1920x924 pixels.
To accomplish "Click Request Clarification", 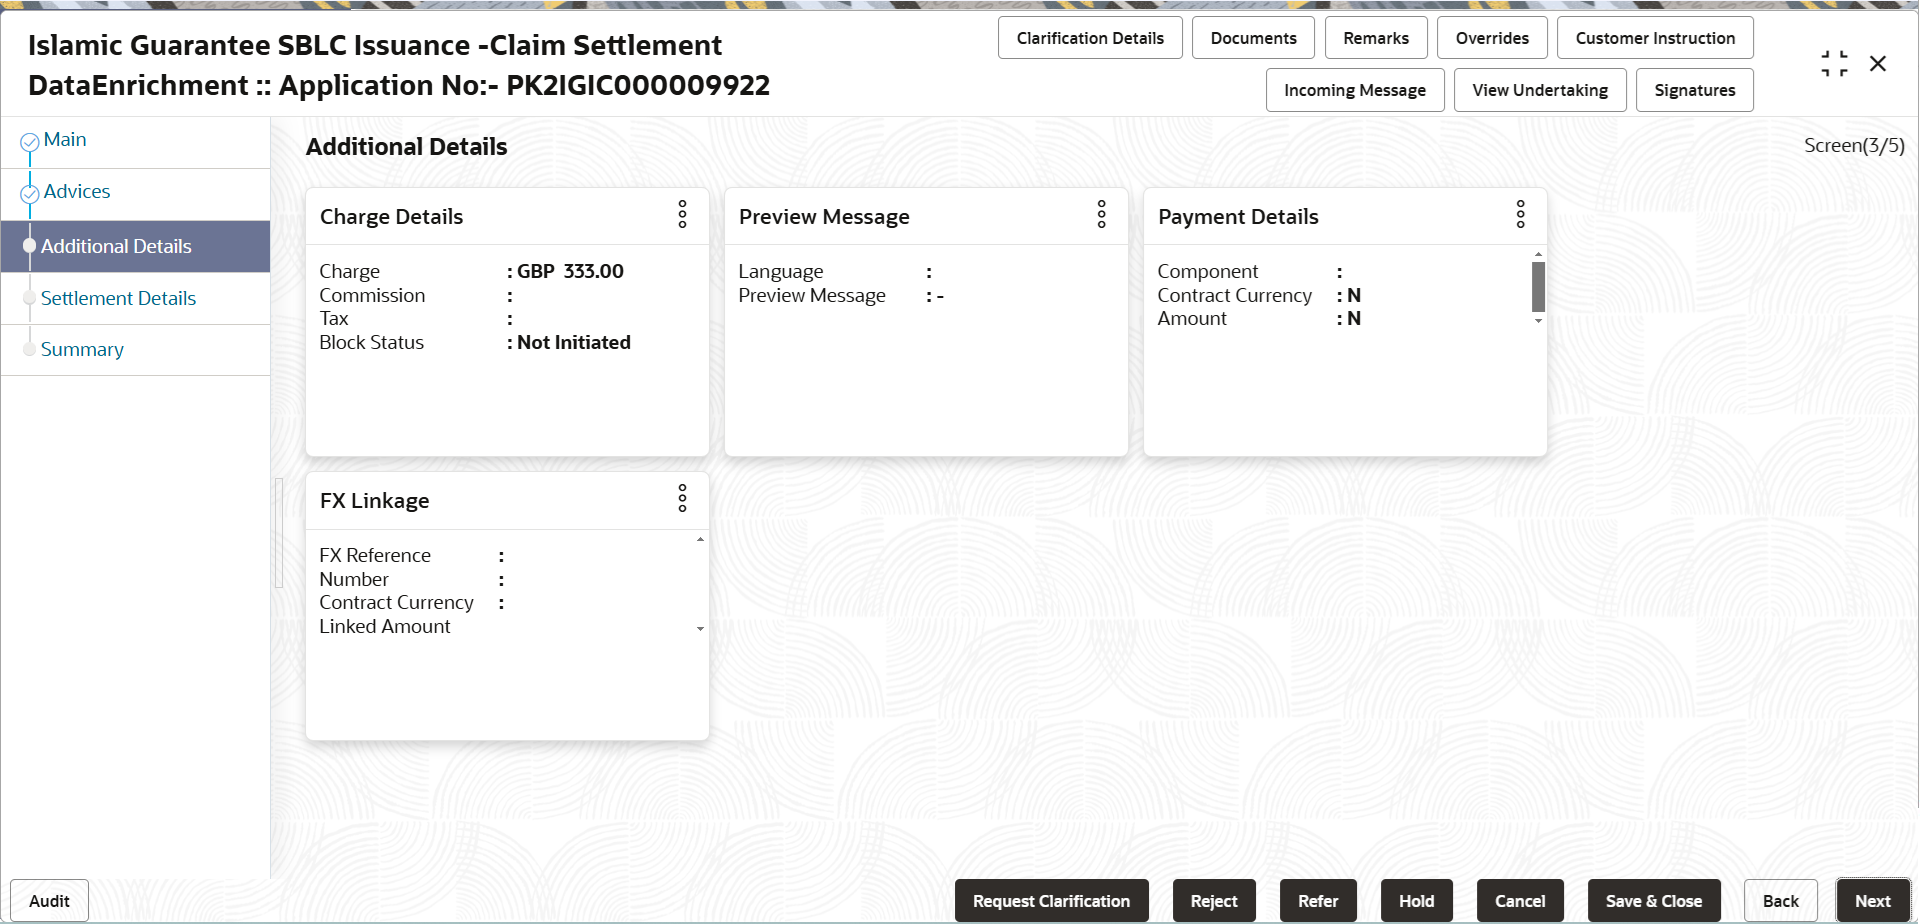I will (1051, 901).
